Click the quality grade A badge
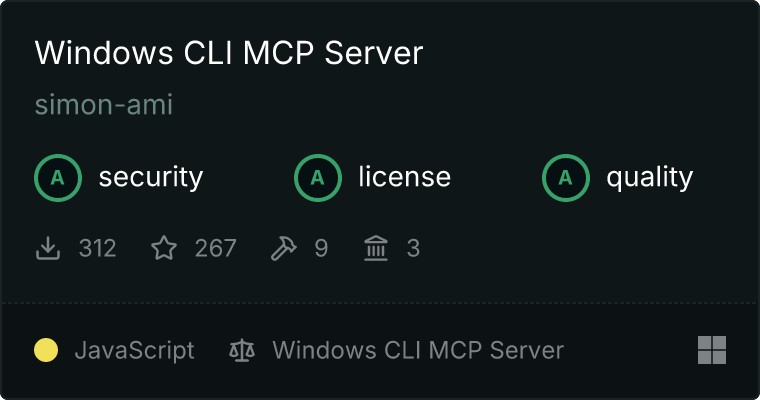Viewport: 760px width, 400px height. [566, 178]
